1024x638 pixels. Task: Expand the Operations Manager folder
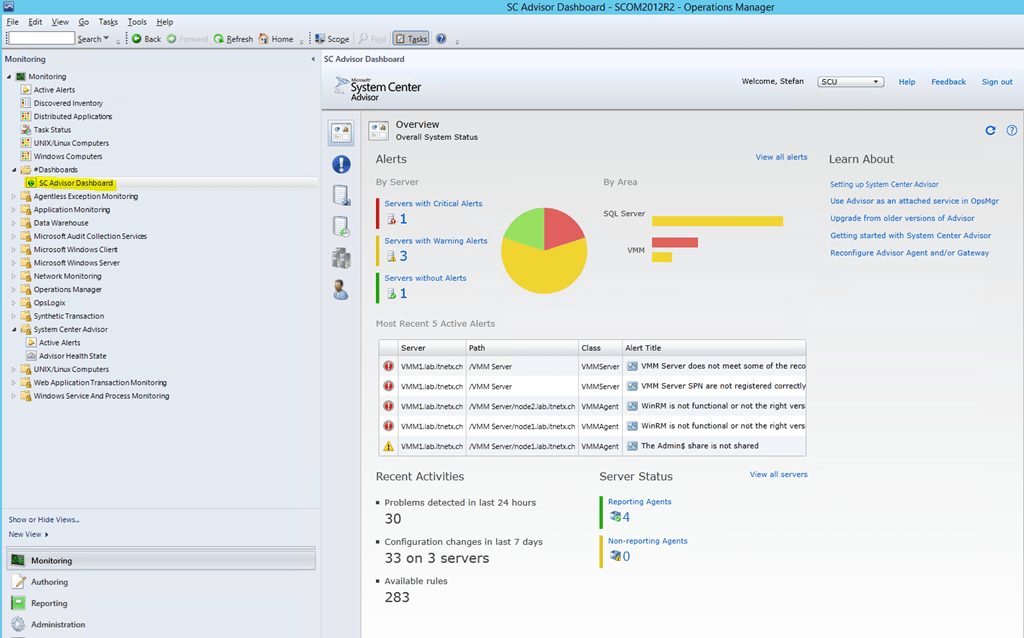point(14,289)
